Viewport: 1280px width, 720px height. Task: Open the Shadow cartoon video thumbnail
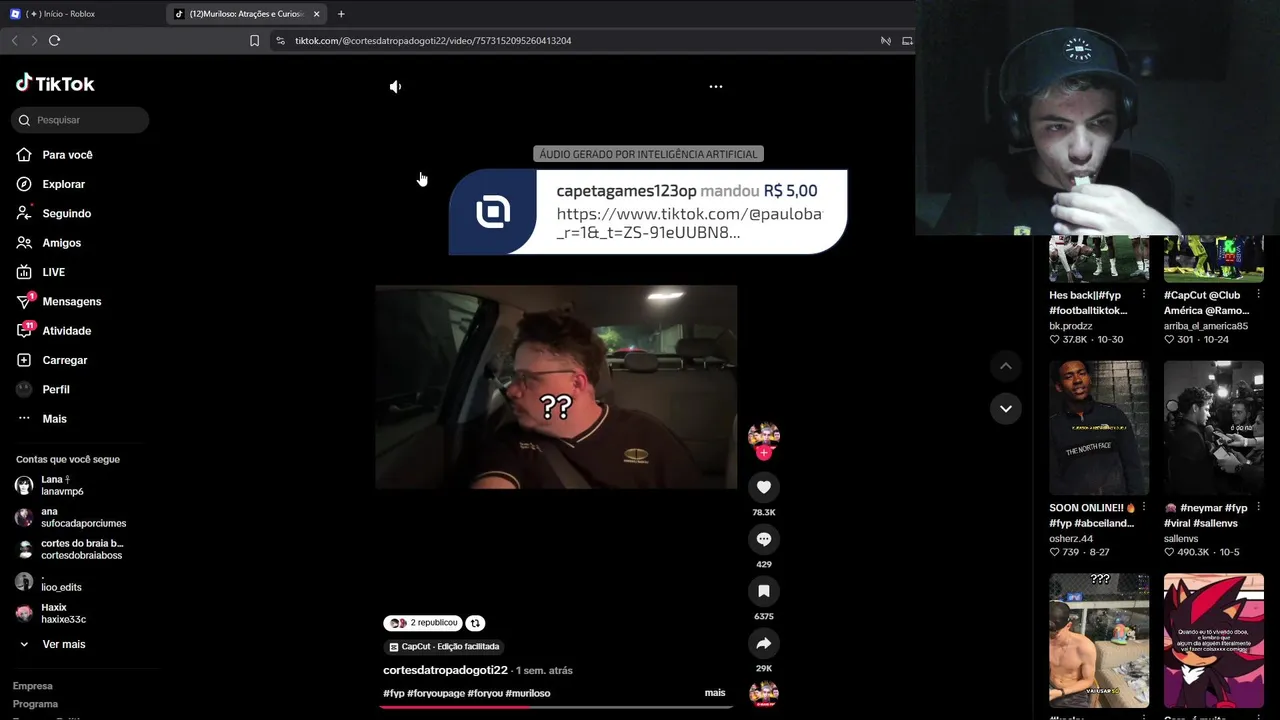[x=1214, y=640]
